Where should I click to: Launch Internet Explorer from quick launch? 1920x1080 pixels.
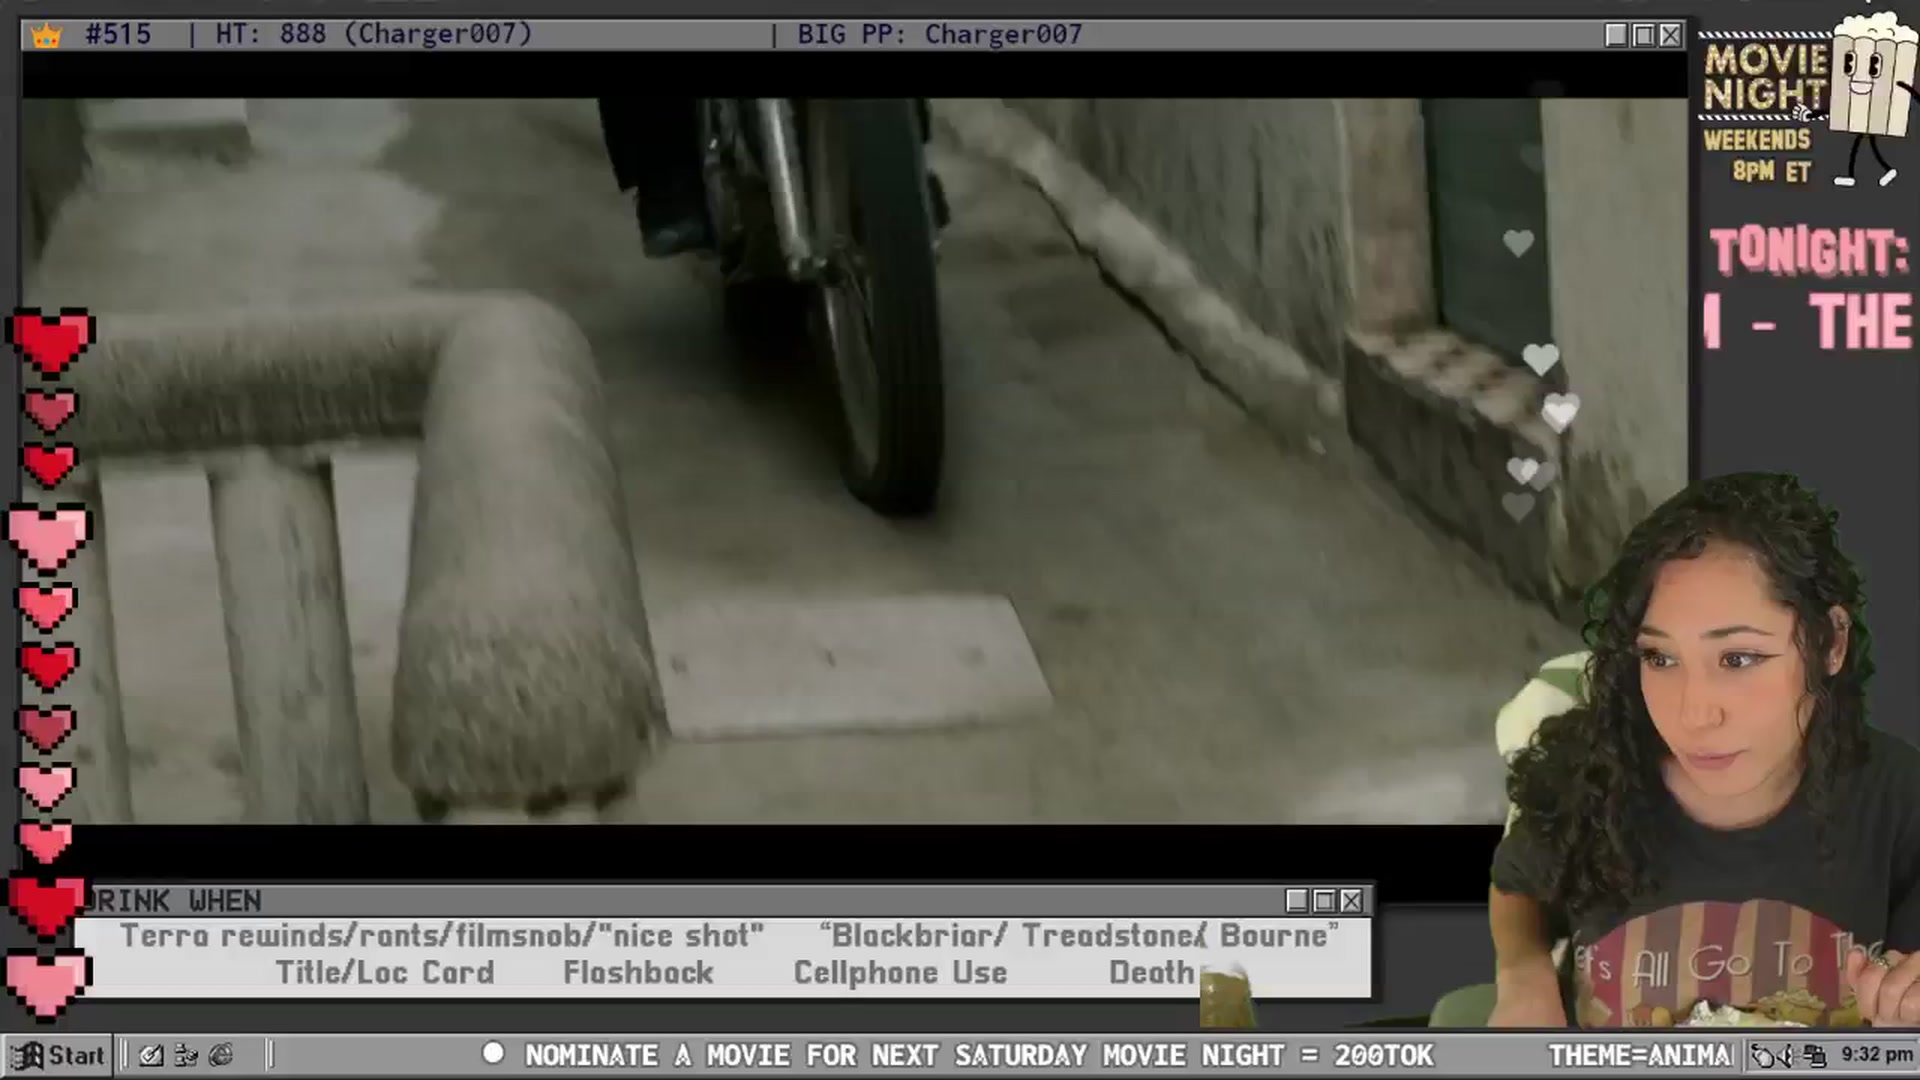tap(221, 1055)
